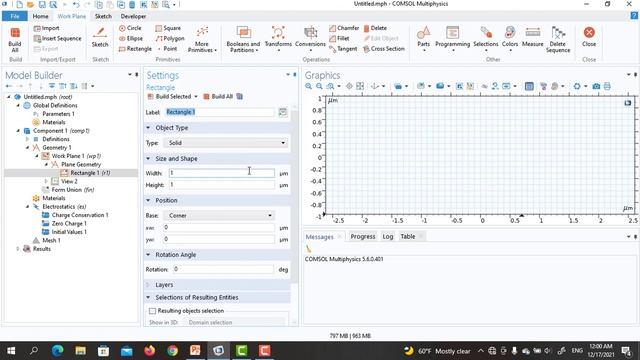Select Parameters 1 in Model Builder
Viewport: 640px width, 360px height.
coord(58,114)
